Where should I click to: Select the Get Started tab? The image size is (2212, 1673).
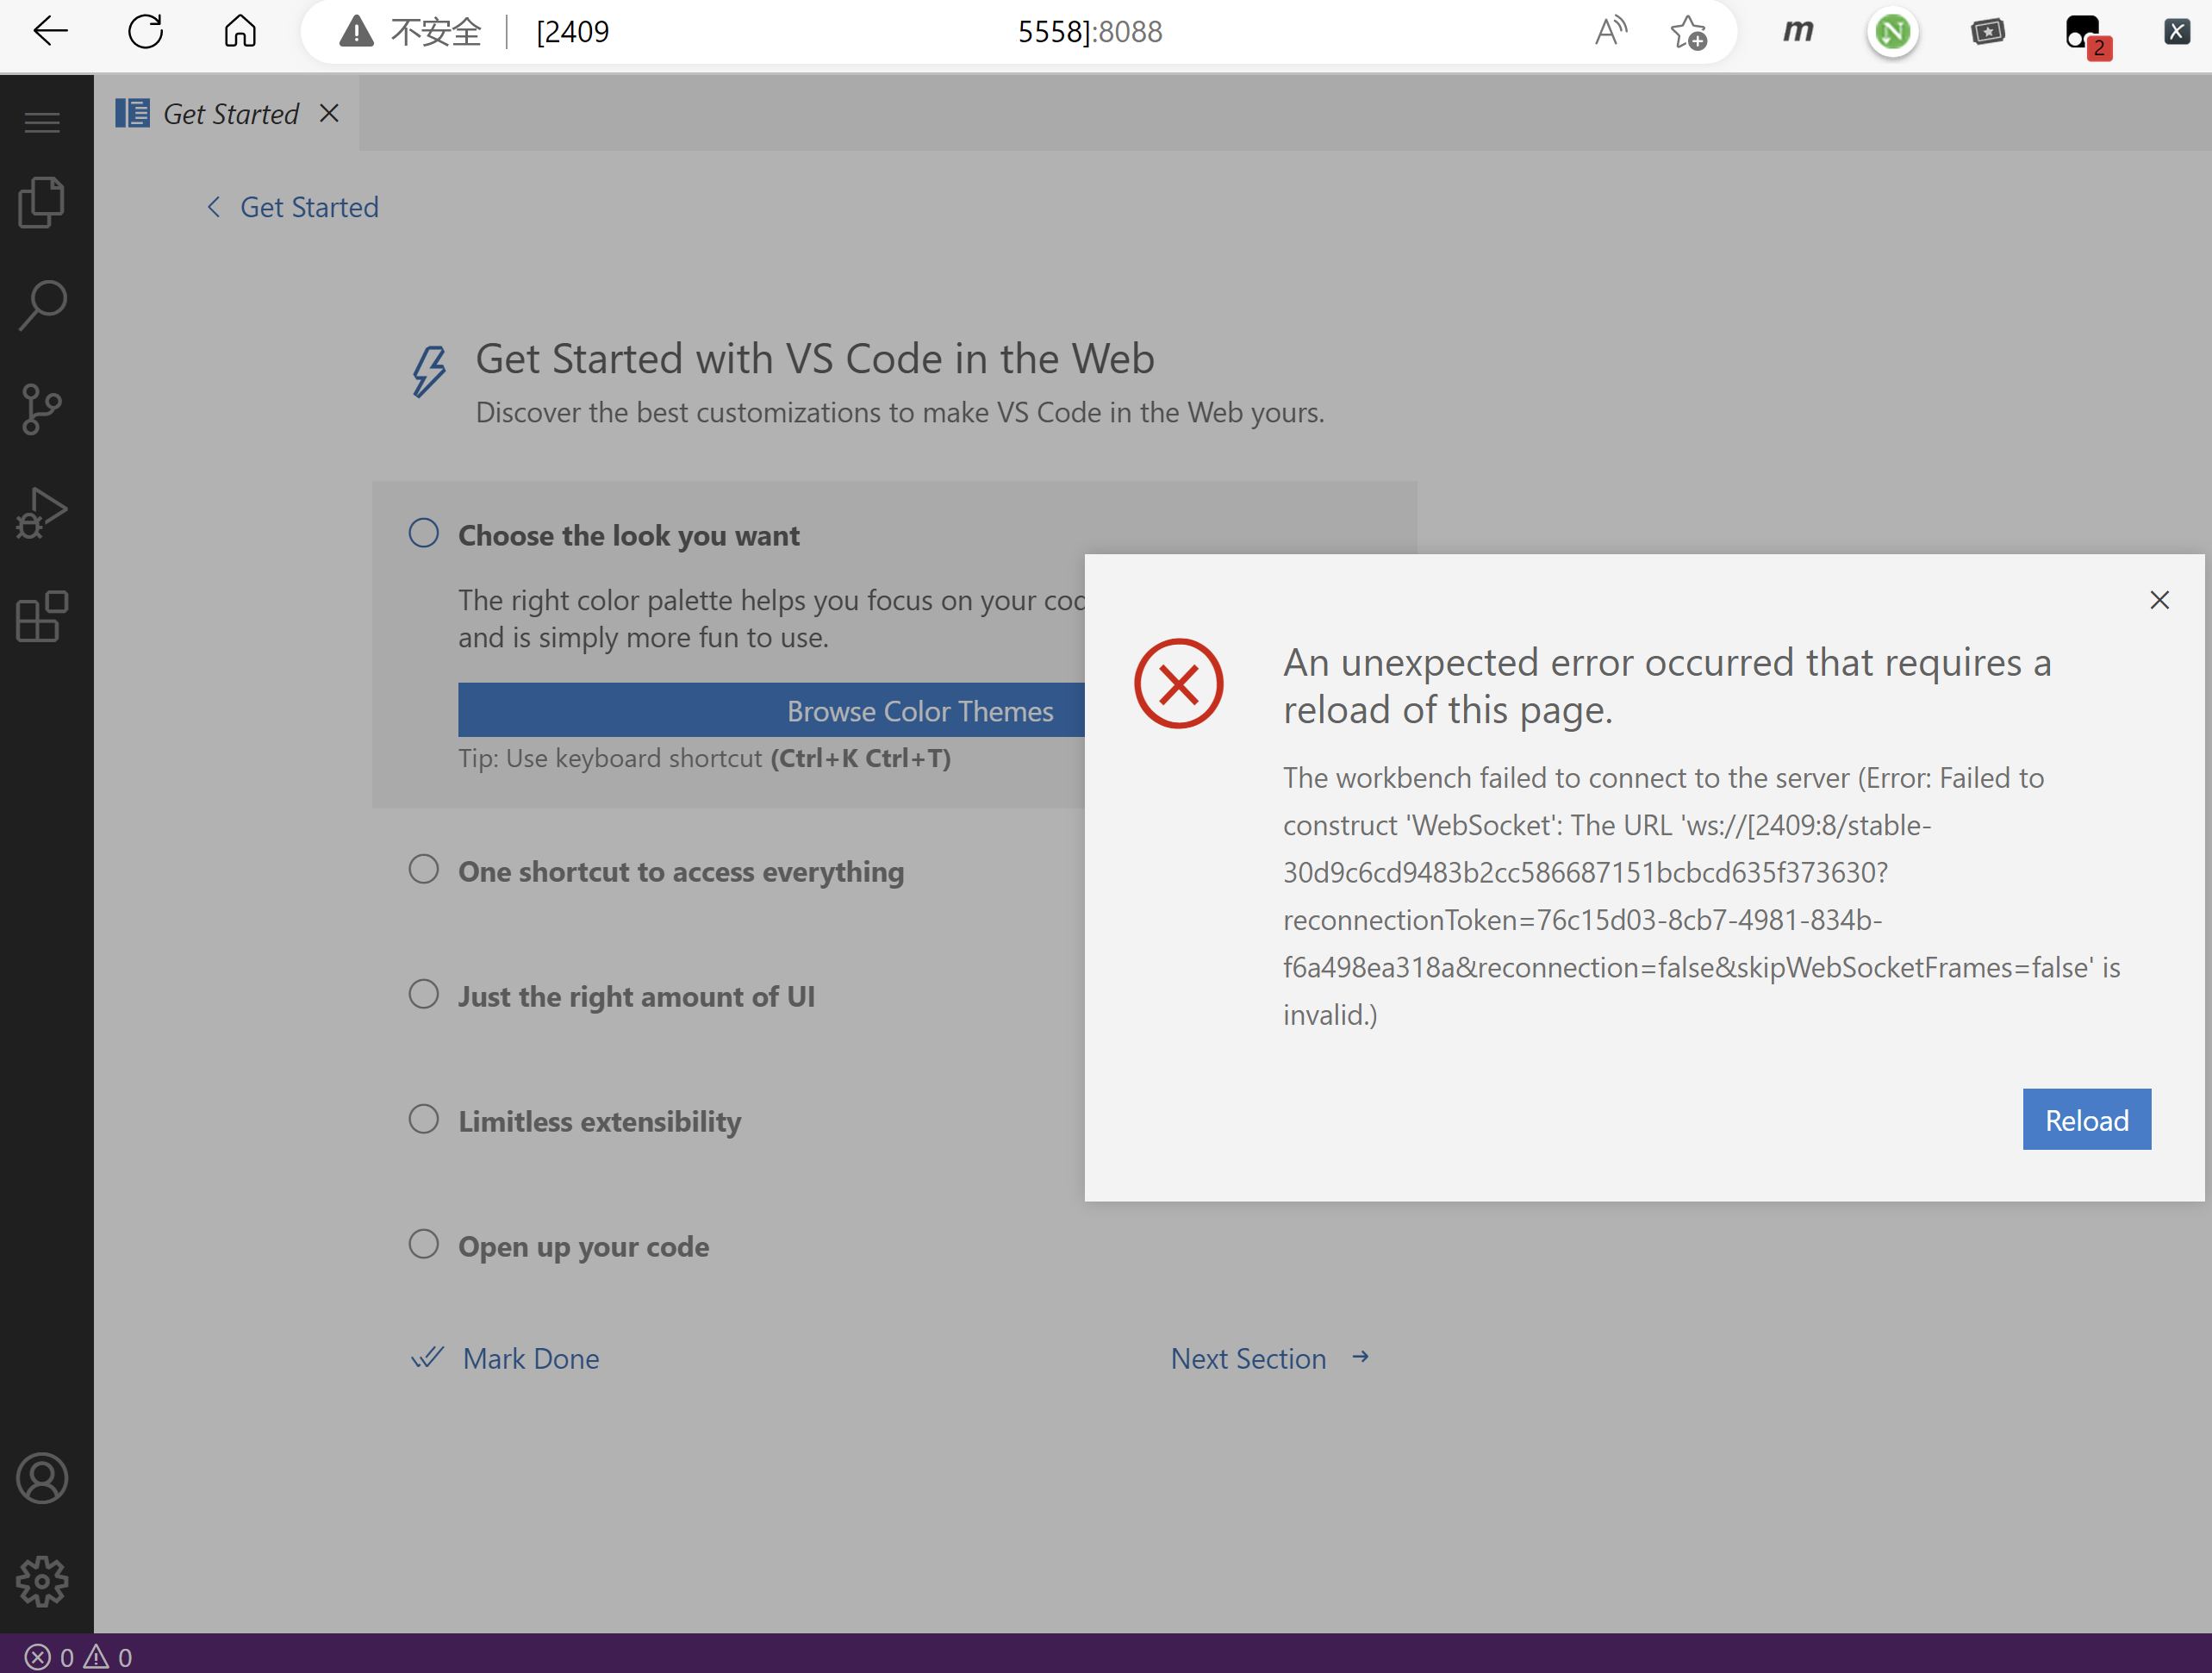[228, 113]
